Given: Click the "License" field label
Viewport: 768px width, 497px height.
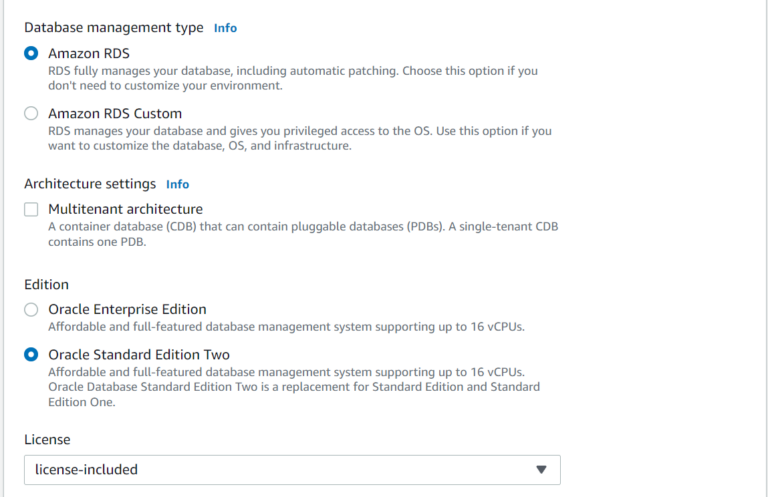Looking at the screenshot, I should 48,439.
